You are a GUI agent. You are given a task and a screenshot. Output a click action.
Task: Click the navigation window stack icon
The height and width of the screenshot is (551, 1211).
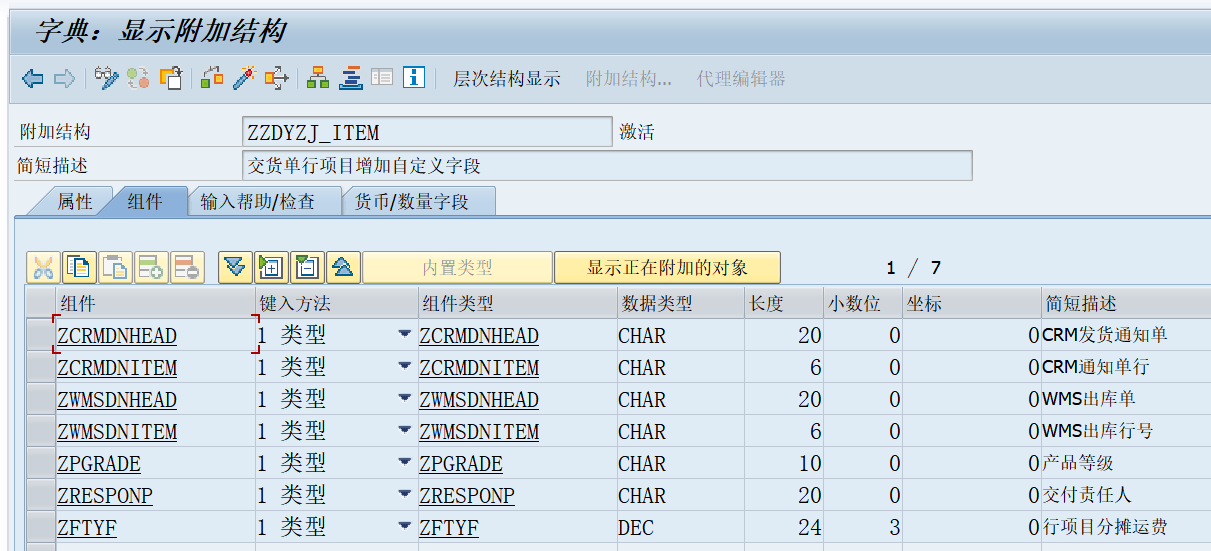point(351,78)
